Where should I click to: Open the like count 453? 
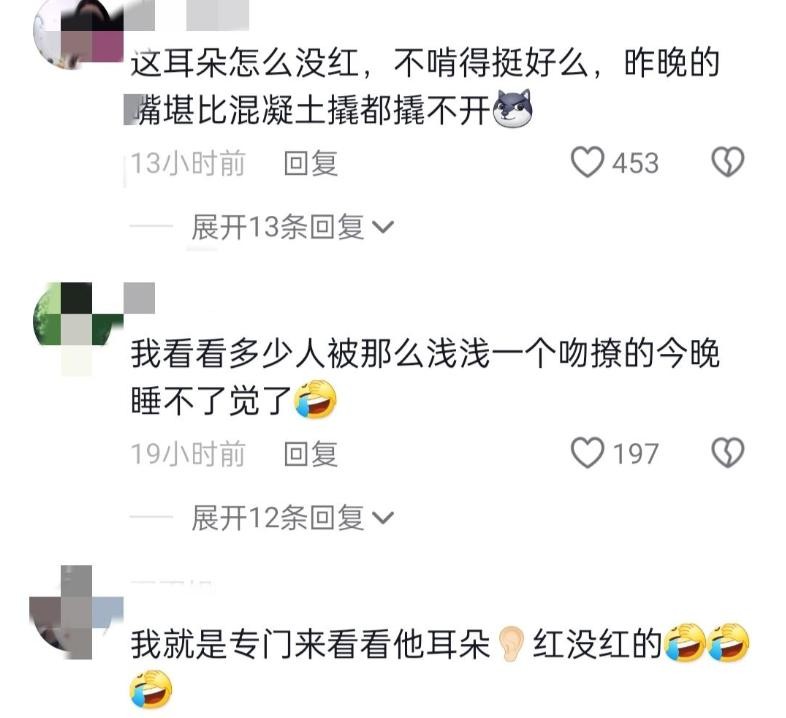[636, 163]
